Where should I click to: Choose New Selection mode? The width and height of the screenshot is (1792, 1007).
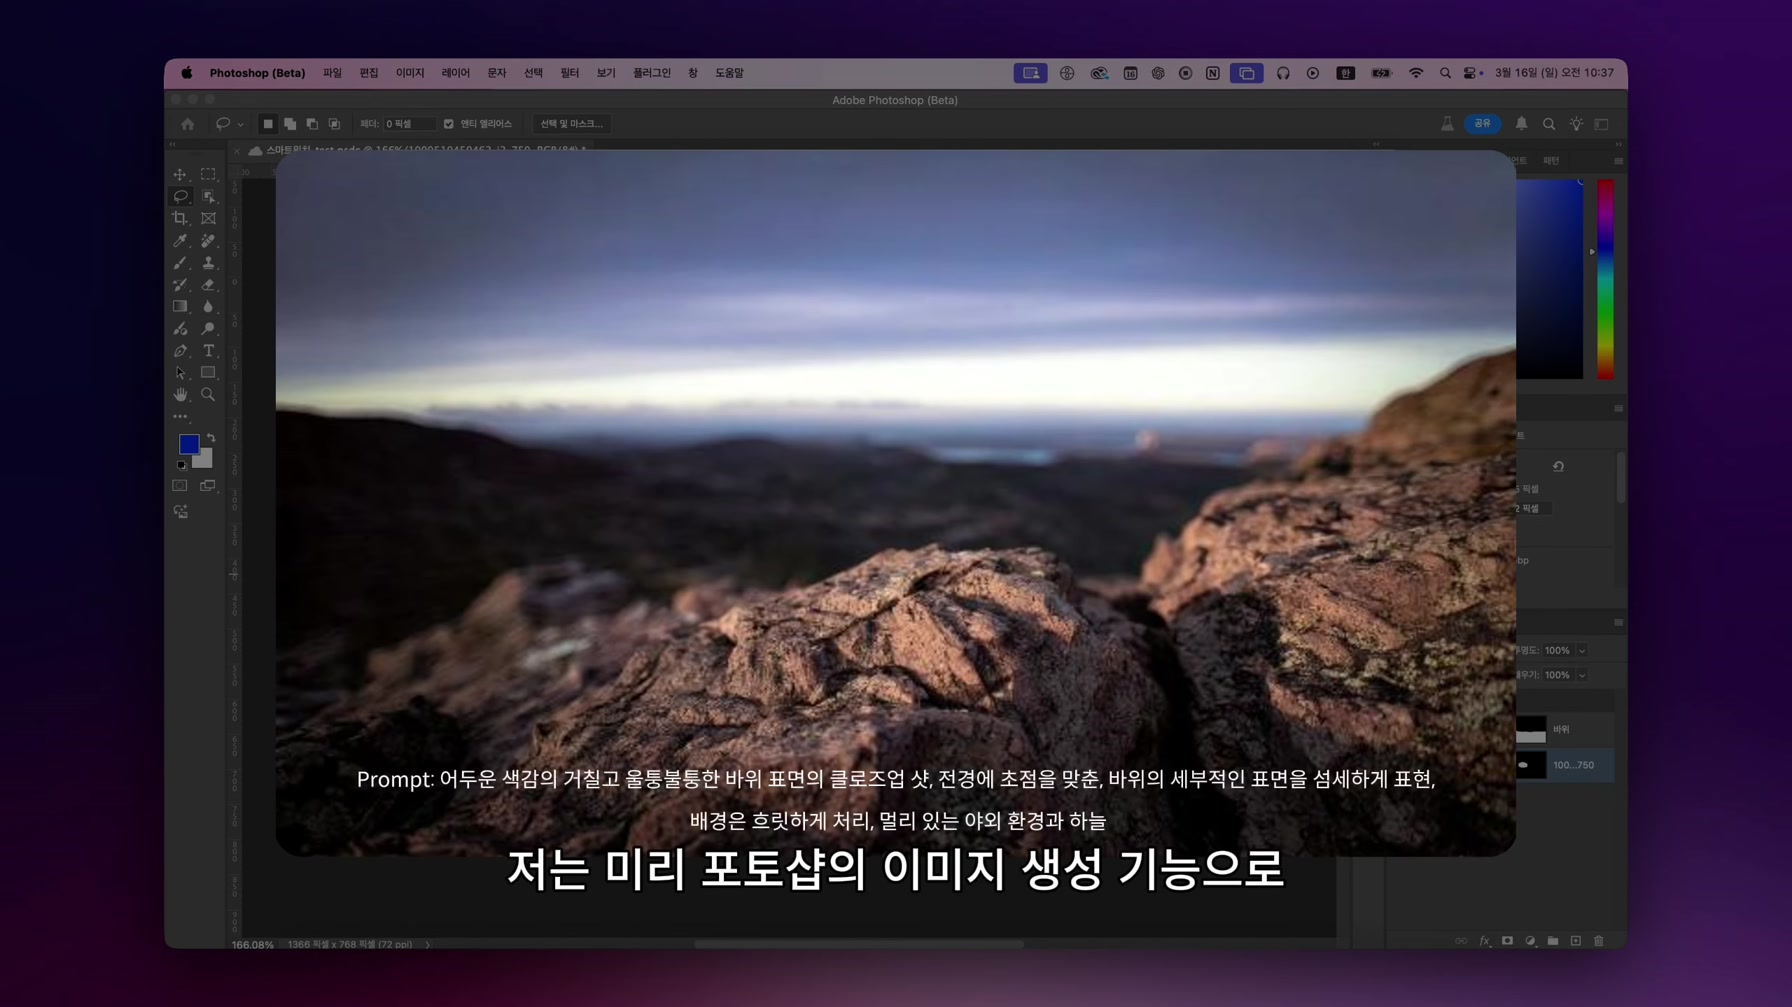[x=267, y=124]
